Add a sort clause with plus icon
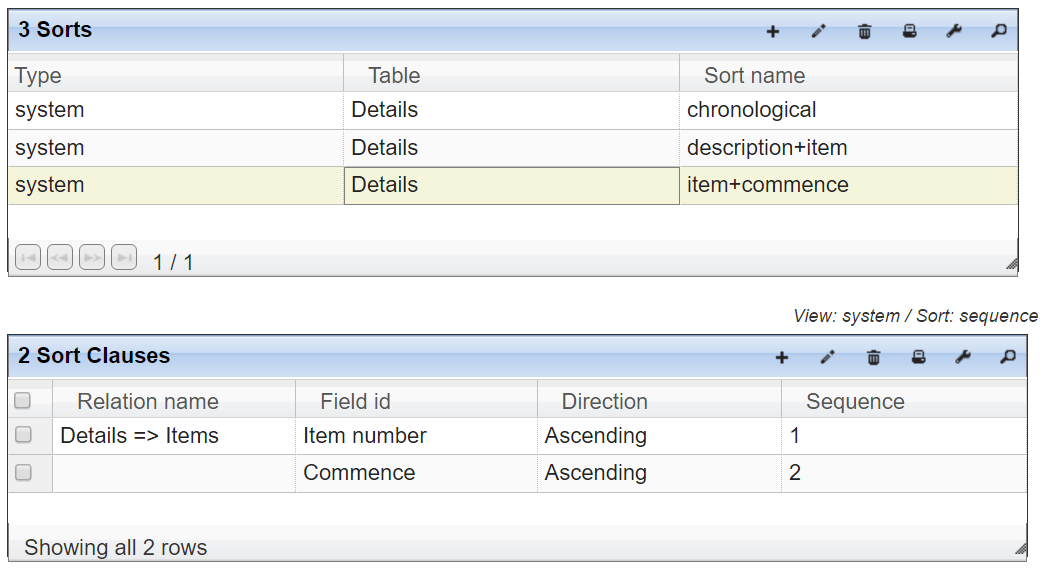 (782, 358)
